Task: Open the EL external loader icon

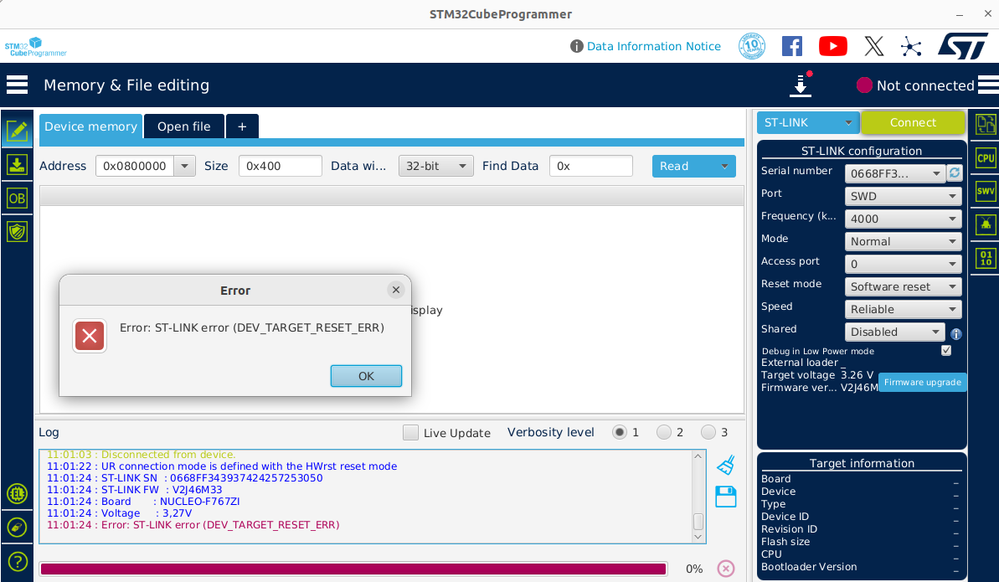Action: 17,493
